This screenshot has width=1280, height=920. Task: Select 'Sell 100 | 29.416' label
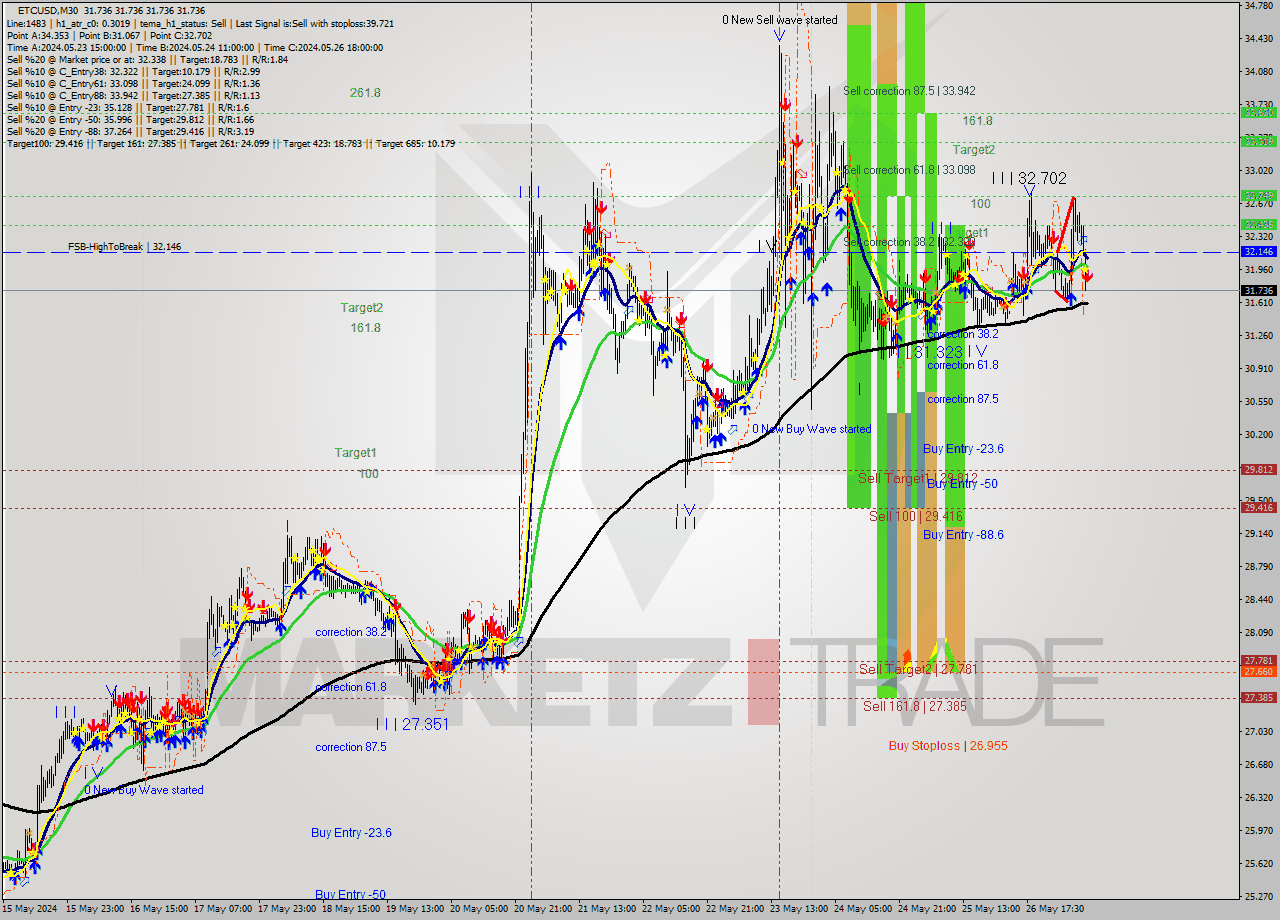coord(916,516)
